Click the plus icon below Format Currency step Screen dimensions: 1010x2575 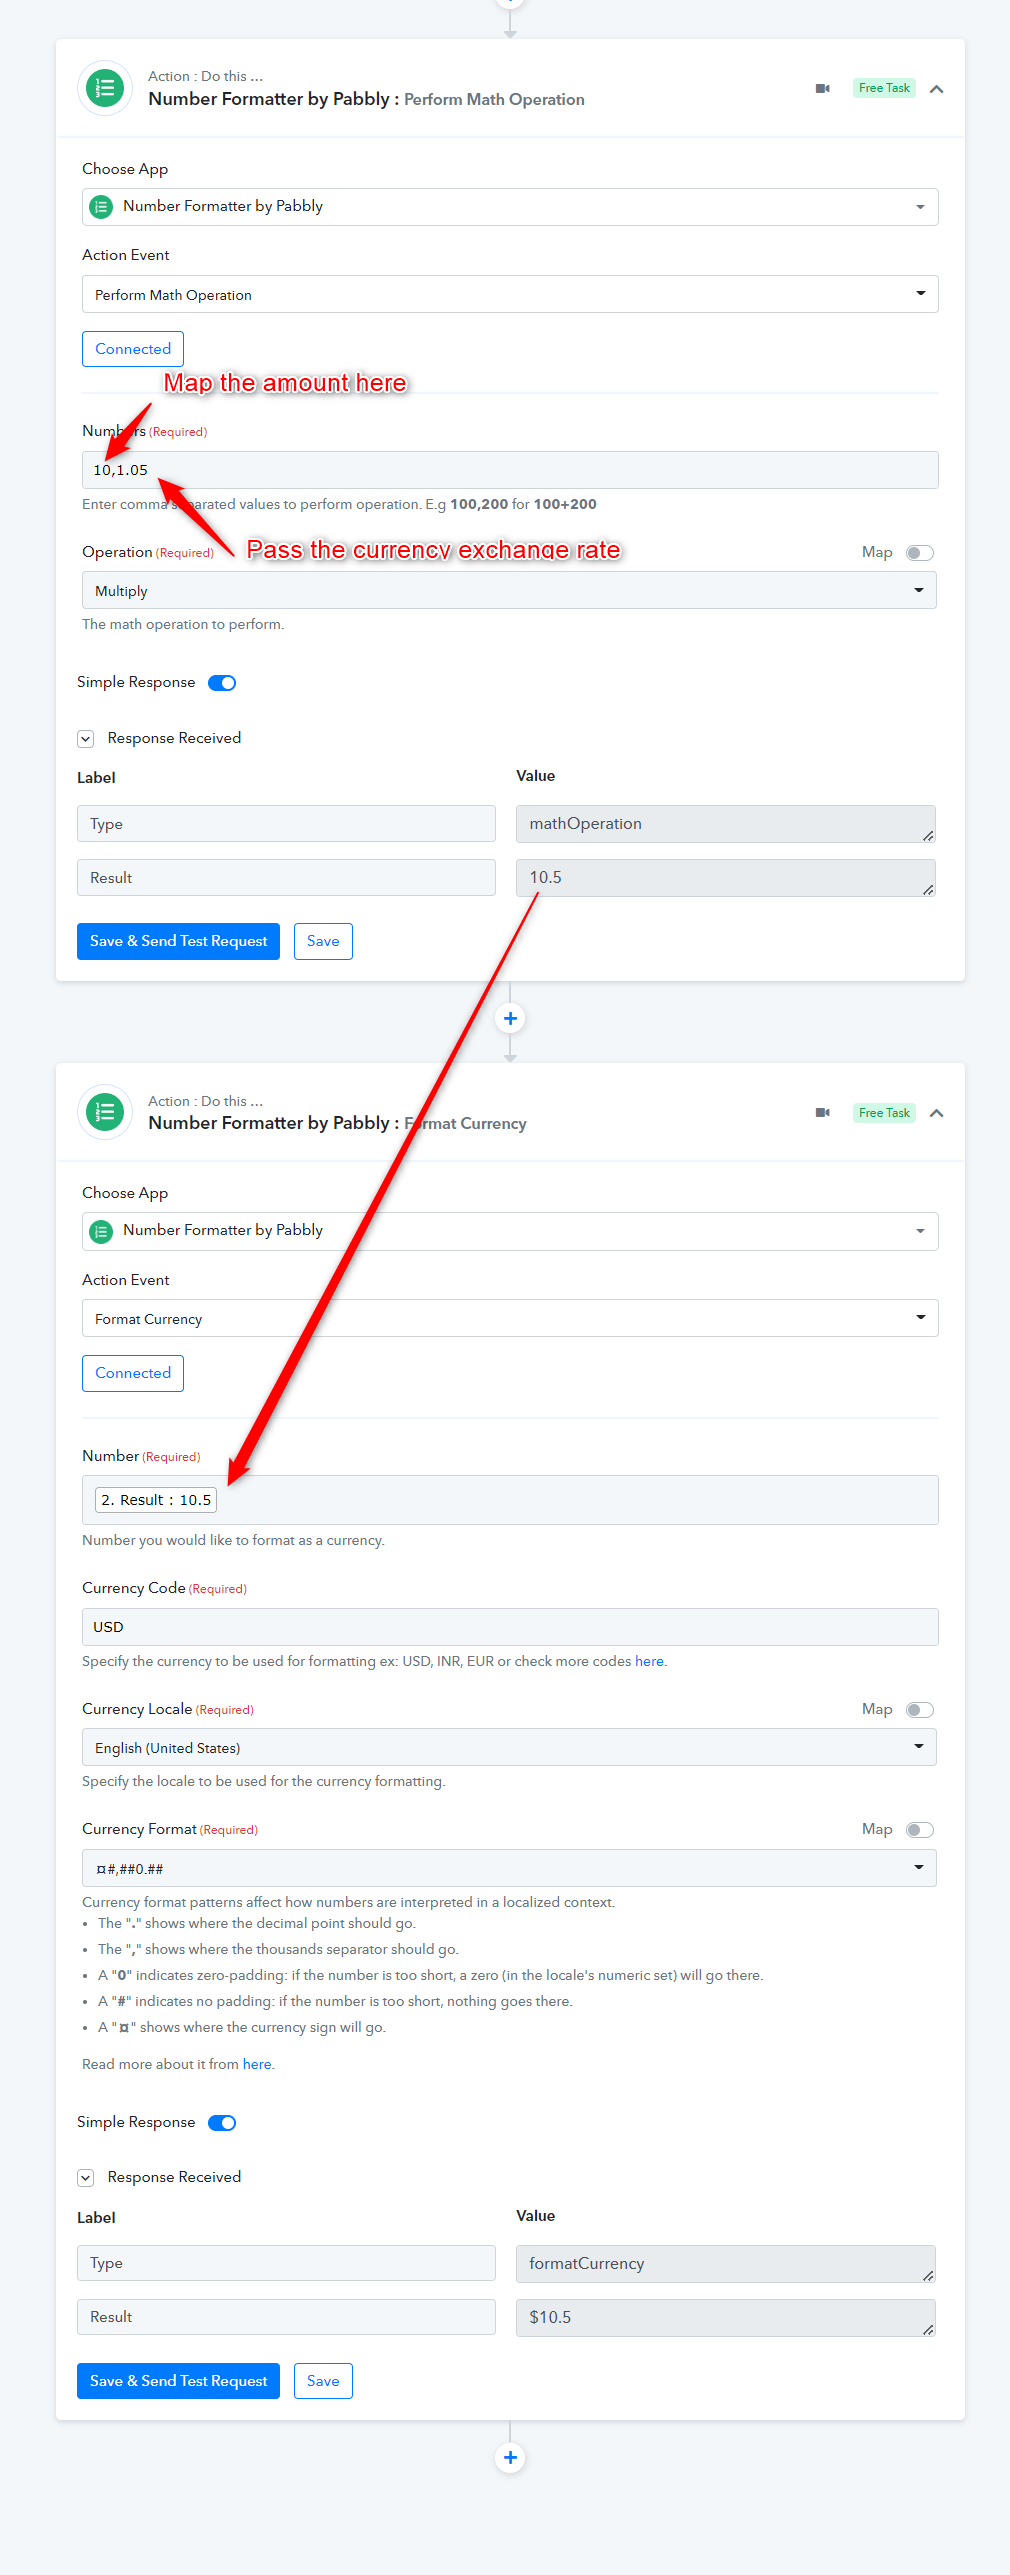click(x=510, y=2458)
